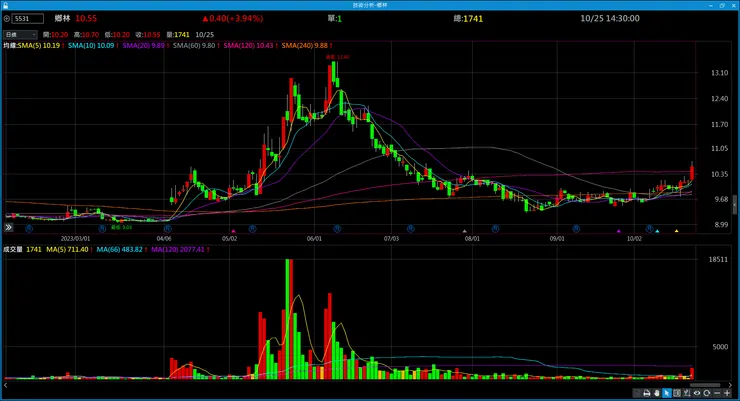Open the 日線 period dropdown
The image size is (740, 401).
point(20,34)
